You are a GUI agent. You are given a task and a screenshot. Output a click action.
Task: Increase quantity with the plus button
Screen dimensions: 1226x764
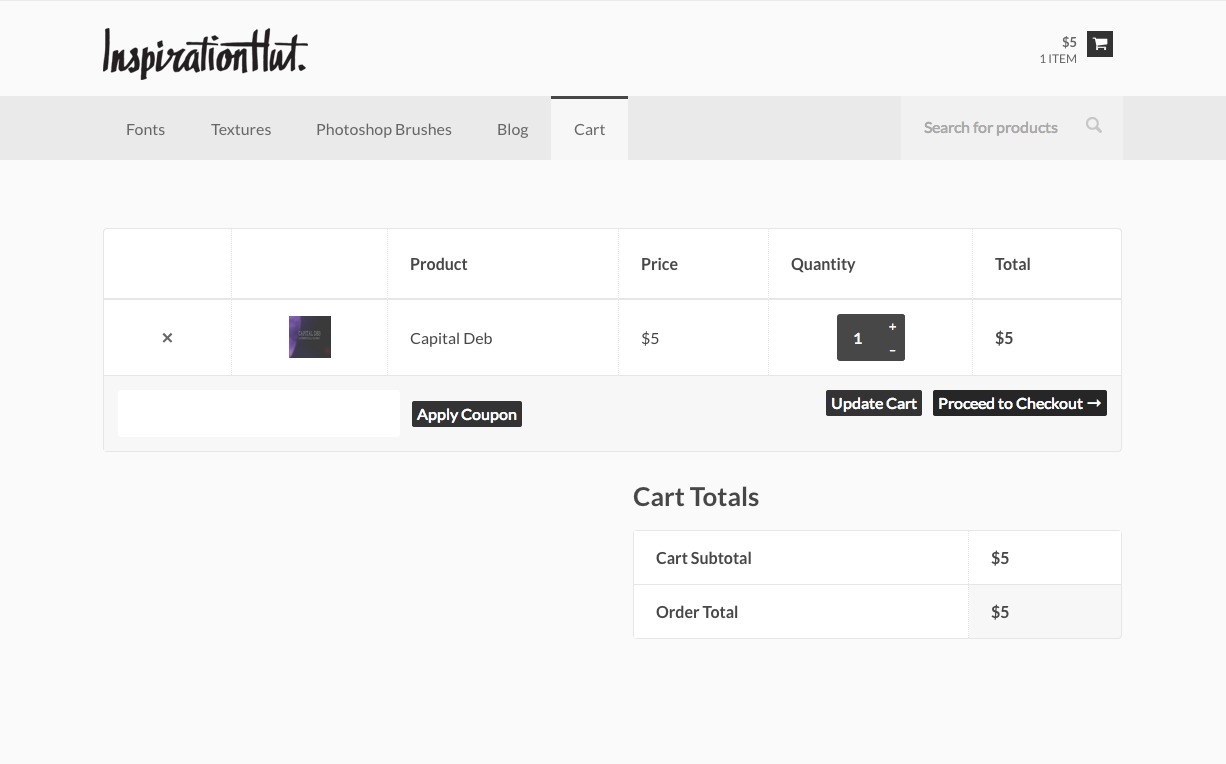click(893, 327)
